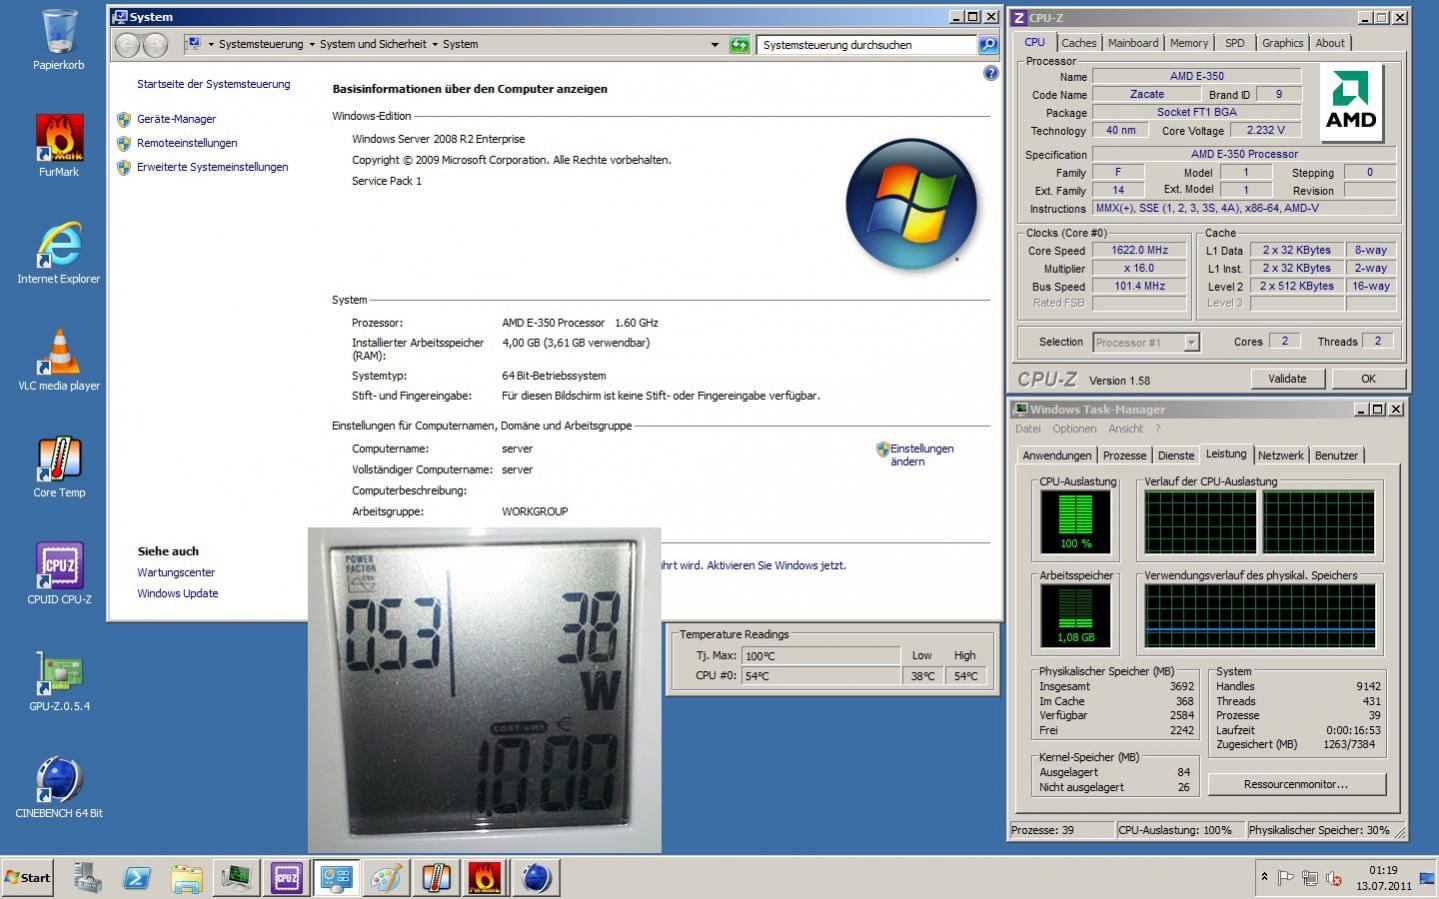
Task: Click the Start button
Action: pos(27,878)
